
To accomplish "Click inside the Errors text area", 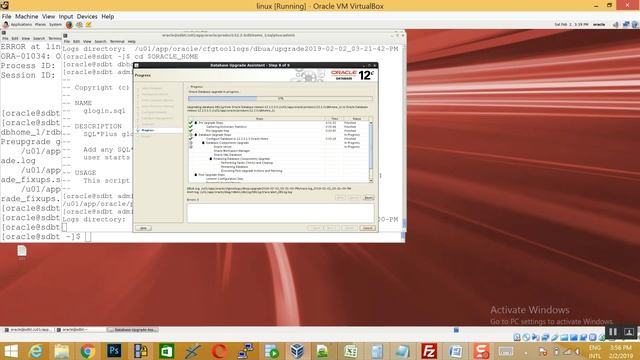I will (x=280, y=213).
